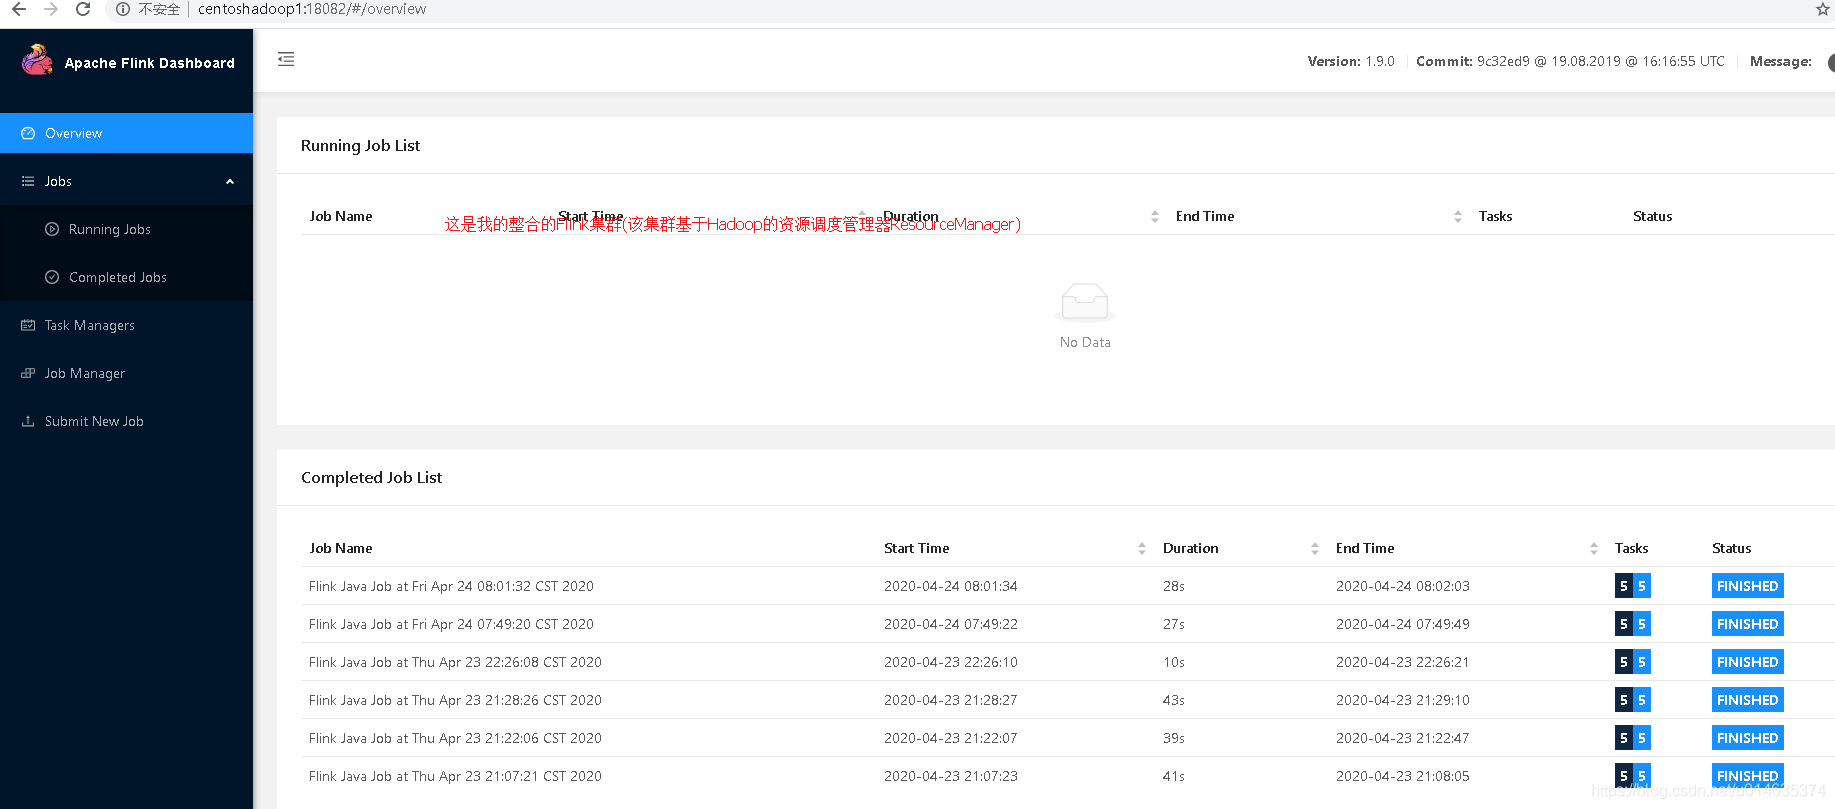Collapse the sidebar with the fold icon
Image resolution: width=1835 pixels, height=809 pixels.
click(286, 59)
